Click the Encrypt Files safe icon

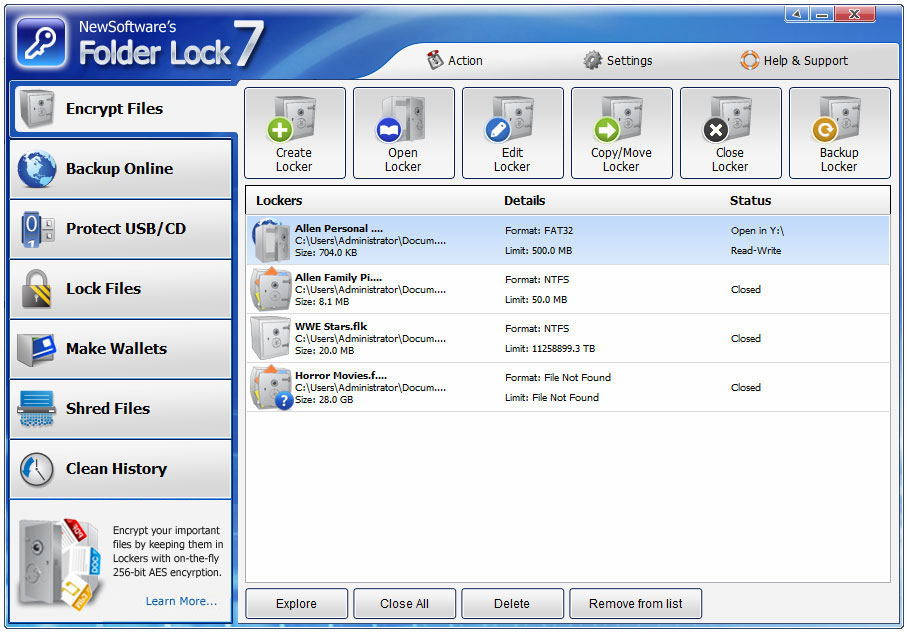pos(37,108)
